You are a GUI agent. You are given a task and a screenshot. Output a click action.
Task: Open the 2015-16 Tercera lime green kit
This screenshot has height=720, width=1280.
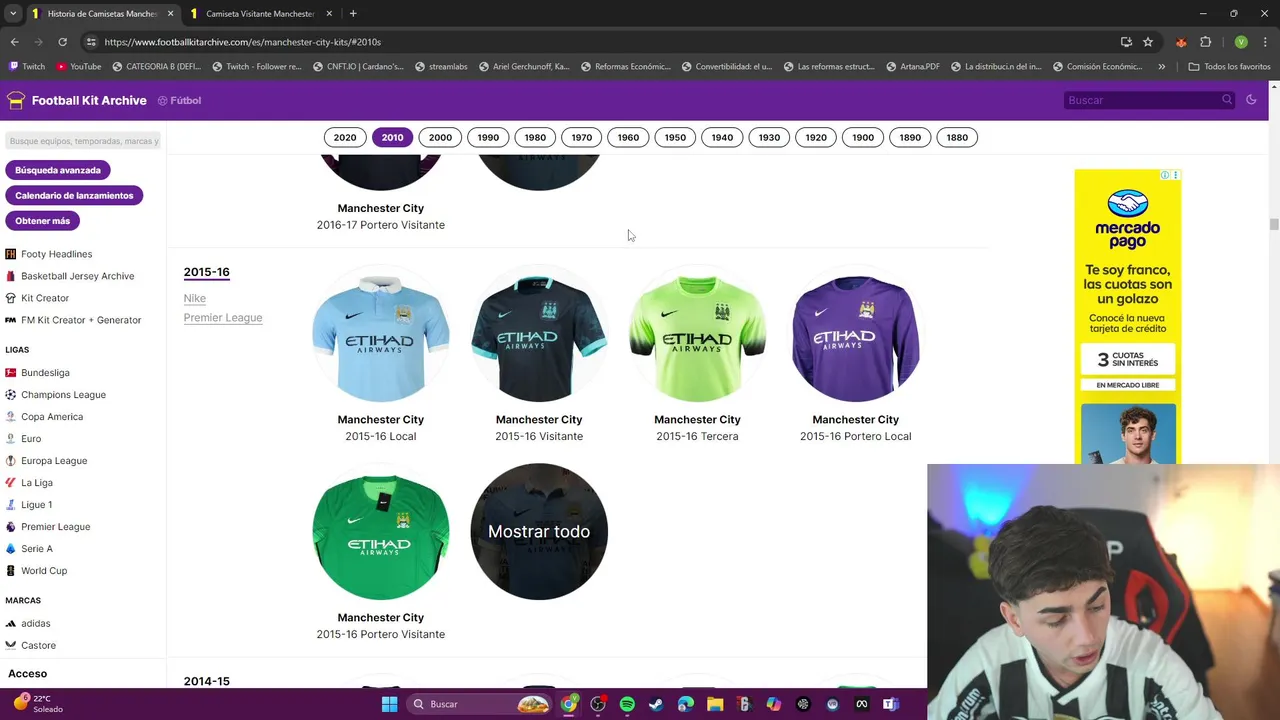pos(697,334)
